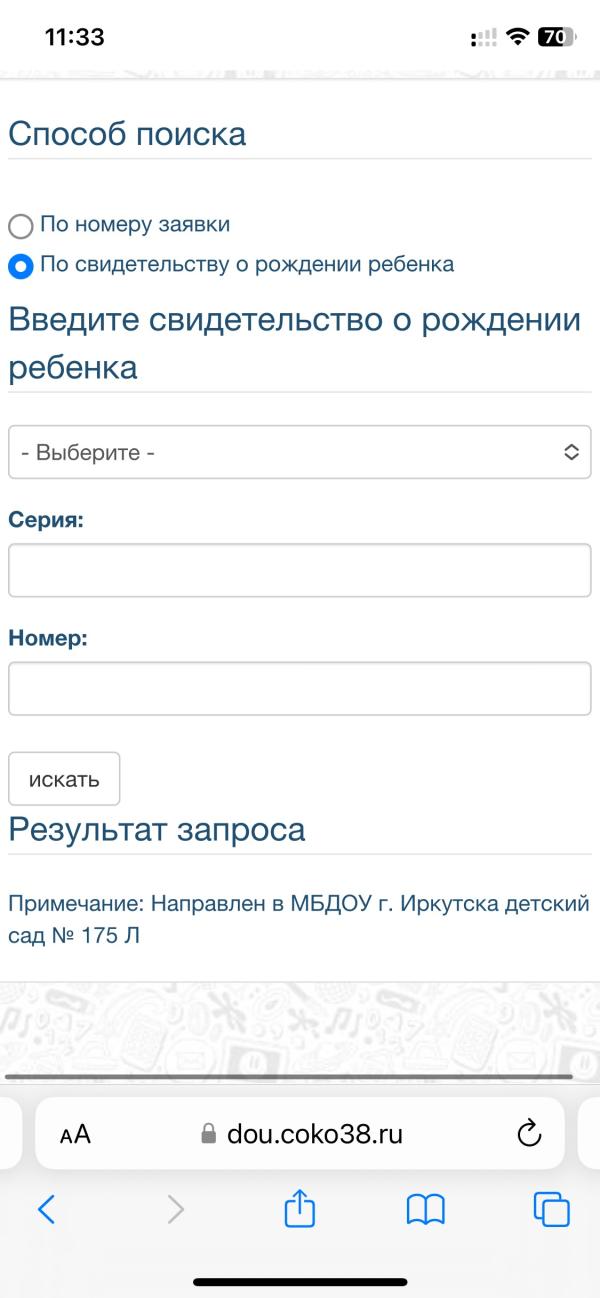Tap the "Результат запроса" heading
The height and width of the screenshot is (1298, 600).
tap(157, 829)
